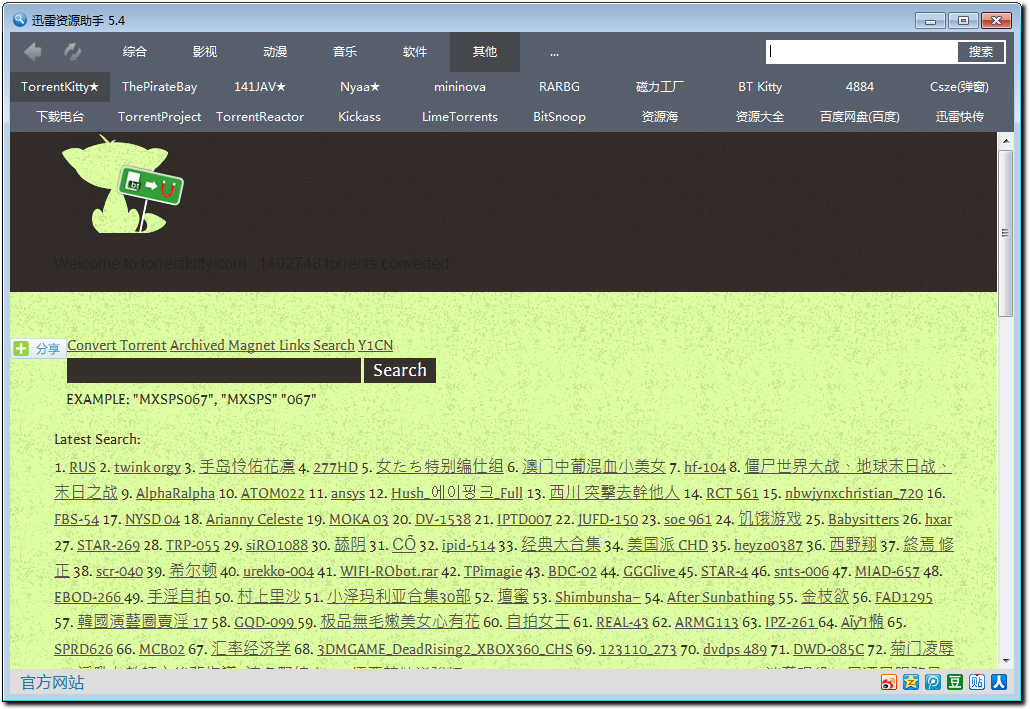Expand more categories with the ... item

(554, 52)
